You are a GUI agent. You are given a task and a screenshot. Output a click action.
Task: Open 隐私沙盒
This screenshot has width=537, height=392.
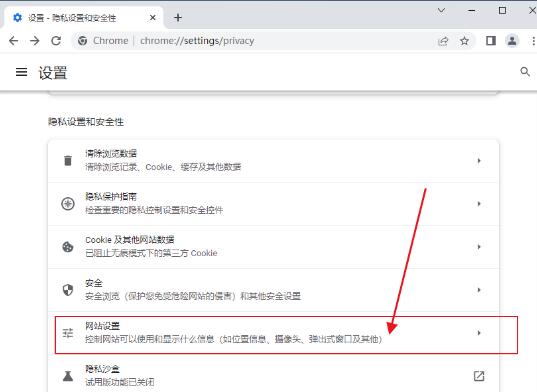[273, 375]
